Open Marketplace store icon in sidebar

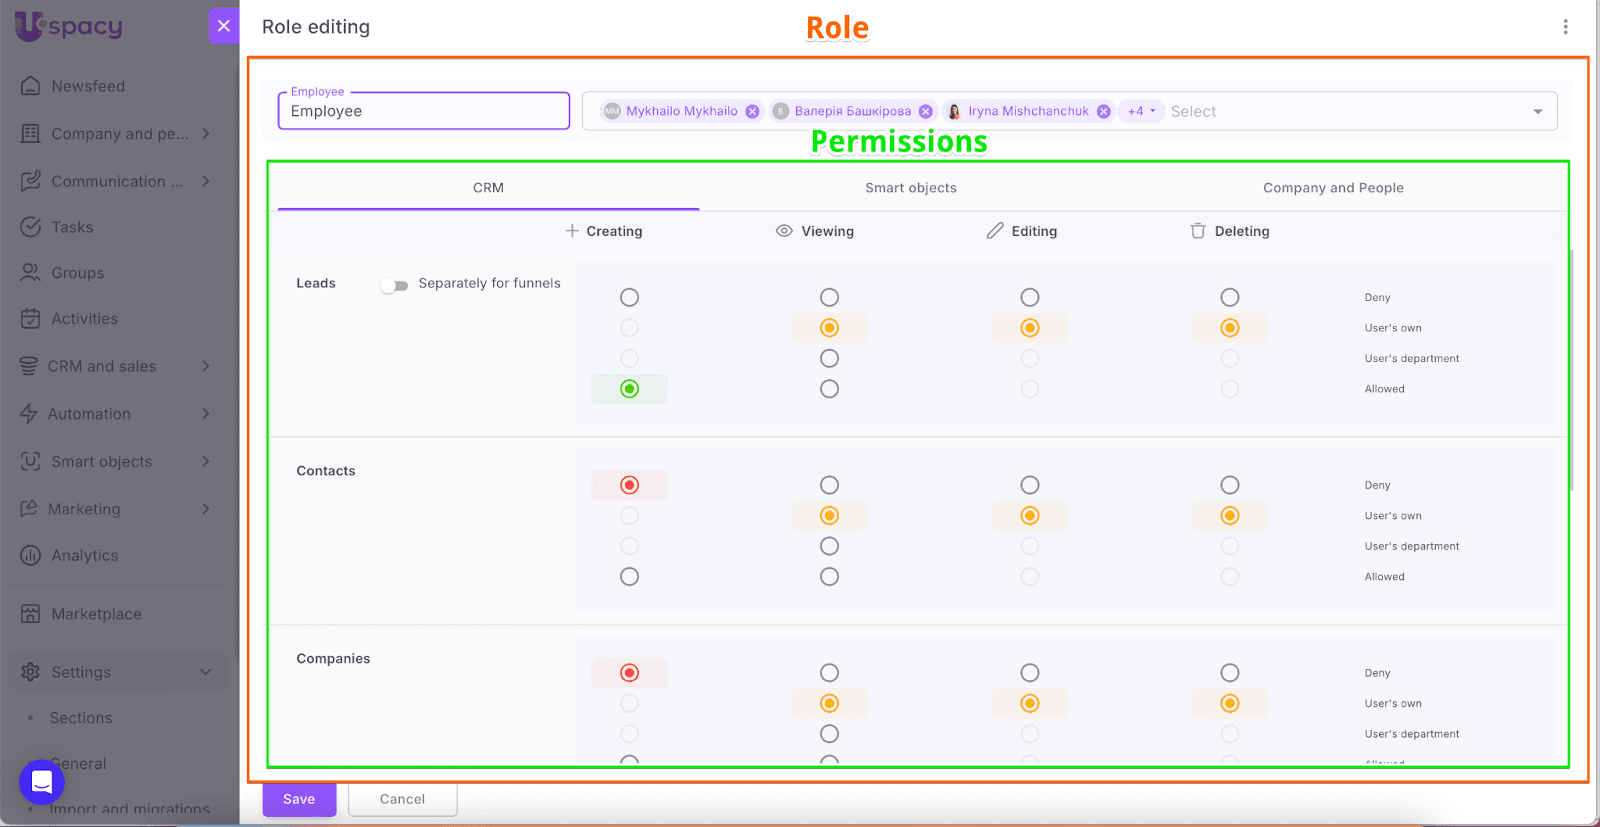[x=31, y=614]
